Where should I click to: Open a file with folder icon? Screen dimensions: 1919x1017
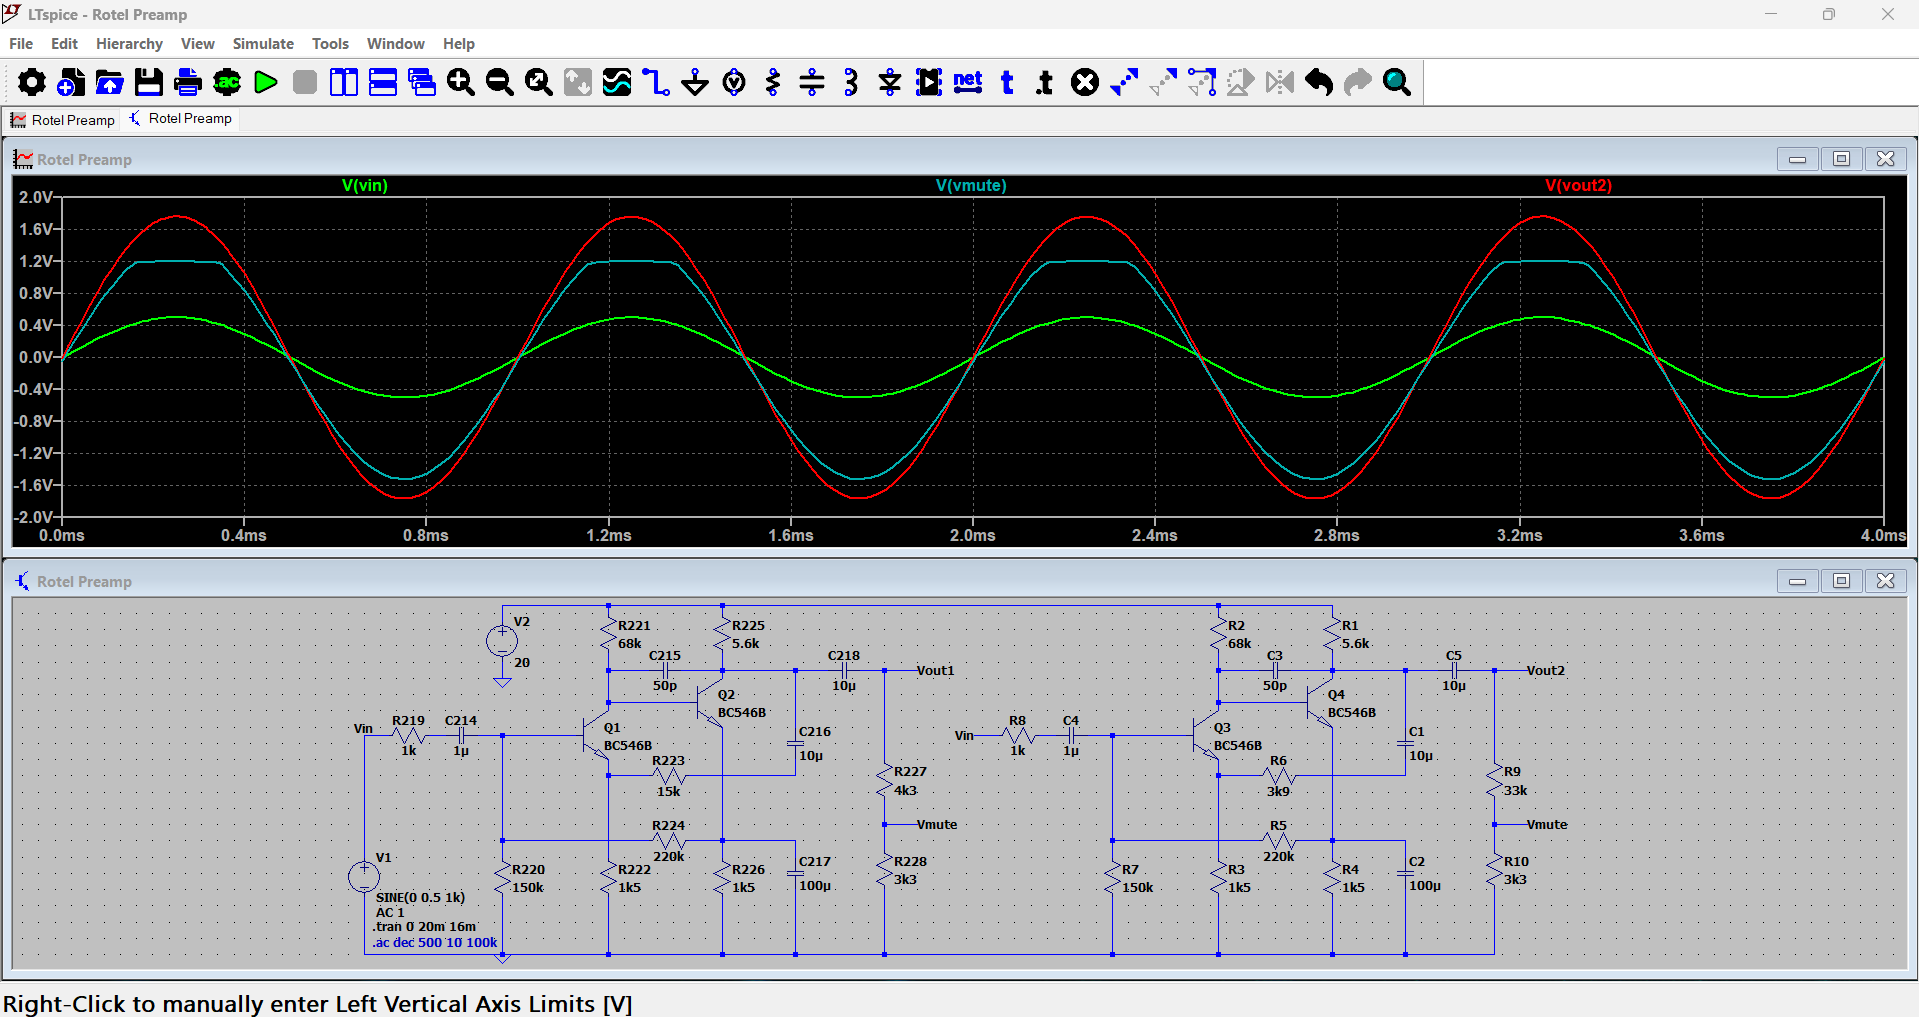point(110,82)
